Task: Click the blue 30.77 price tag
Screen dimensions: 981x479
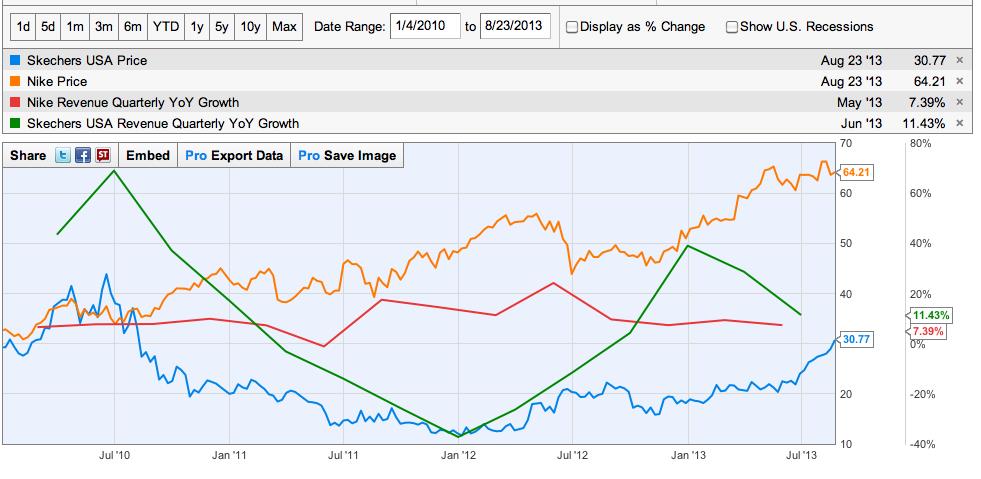Action: coord(856,340)
